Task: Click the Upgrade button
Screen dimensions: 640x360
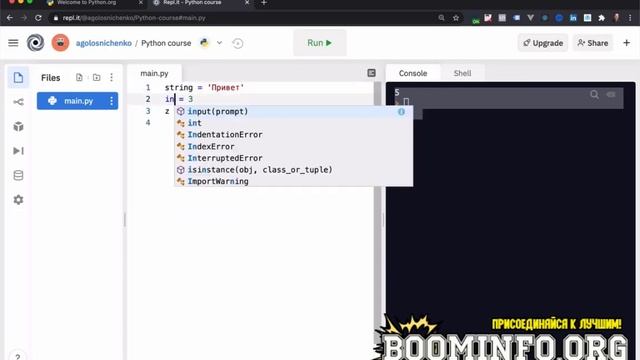Action: (x=543, y=43)
